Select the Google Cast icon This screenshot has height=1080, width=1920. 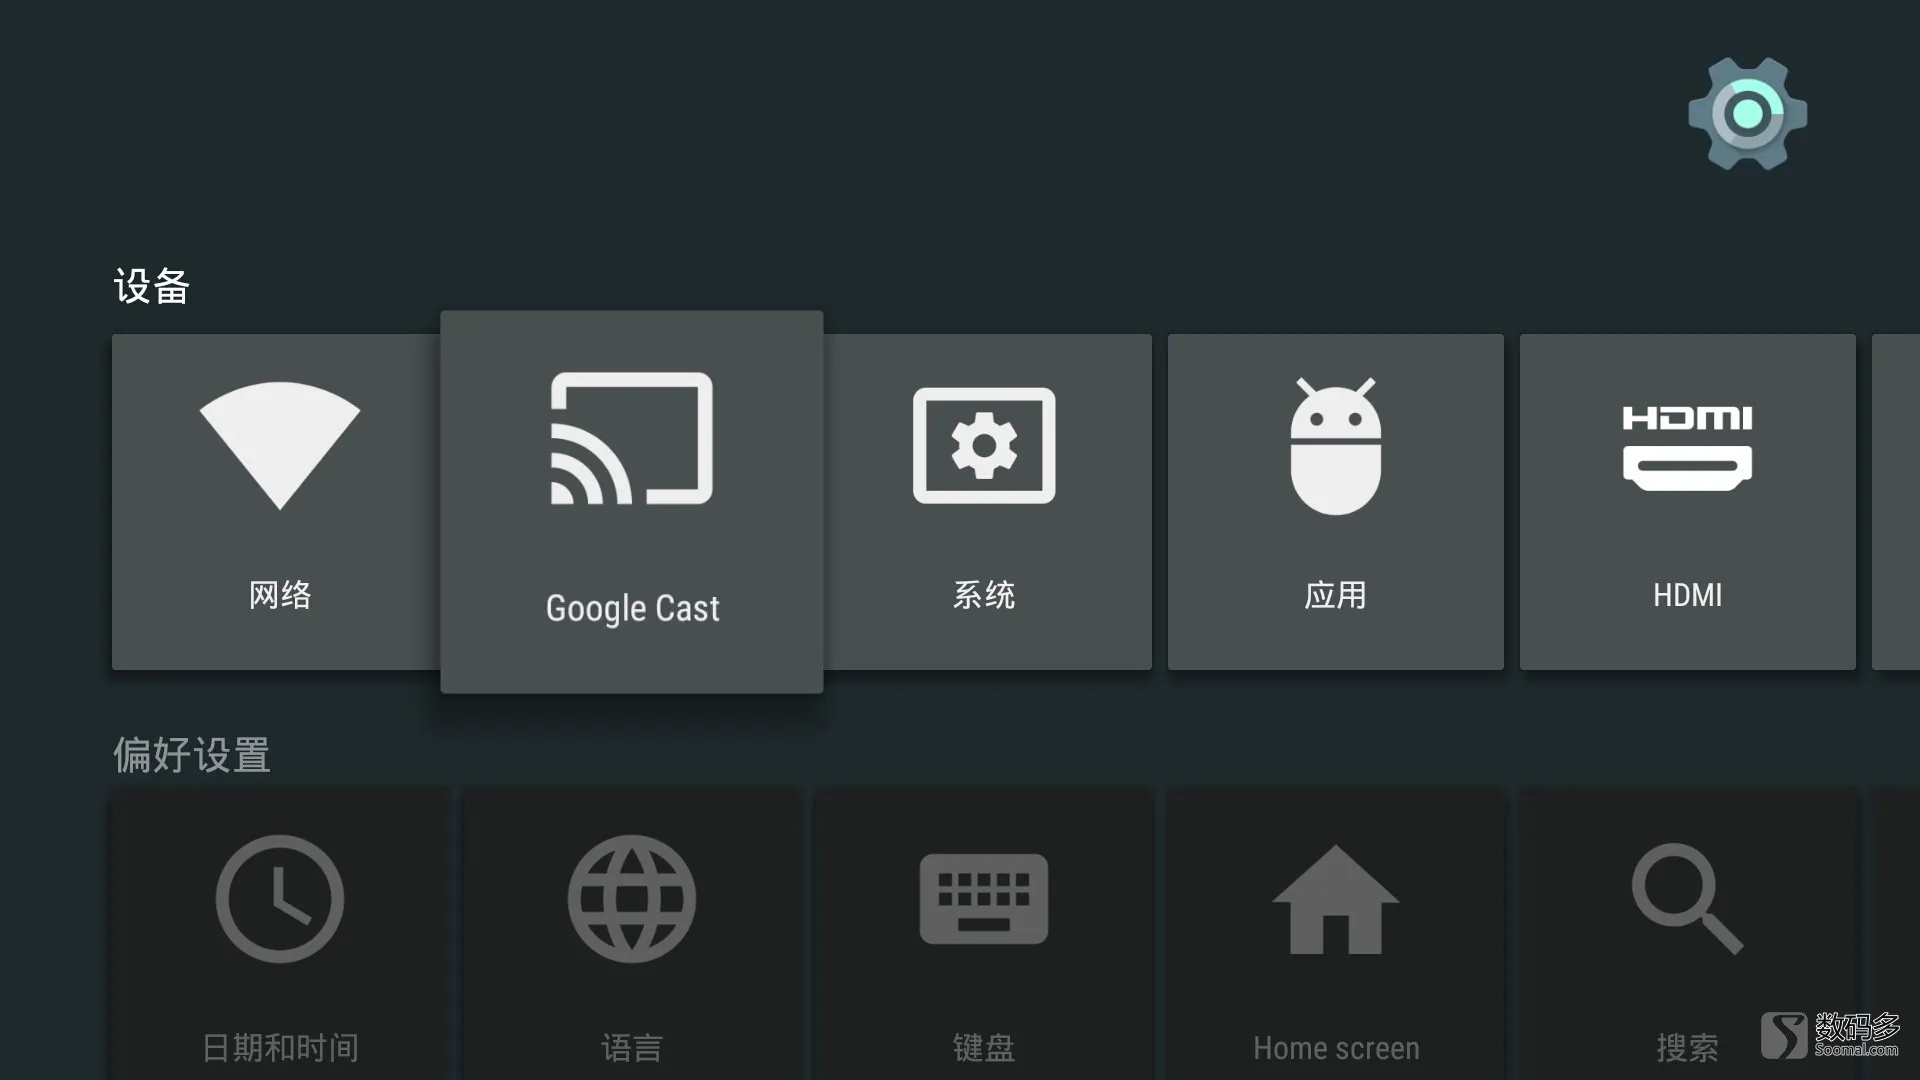[x=632, y=438]
